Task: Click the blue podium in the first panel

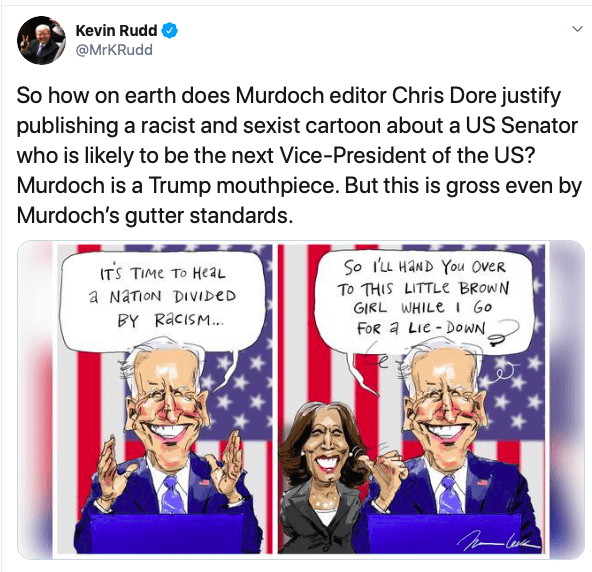Action: (166, 533)
